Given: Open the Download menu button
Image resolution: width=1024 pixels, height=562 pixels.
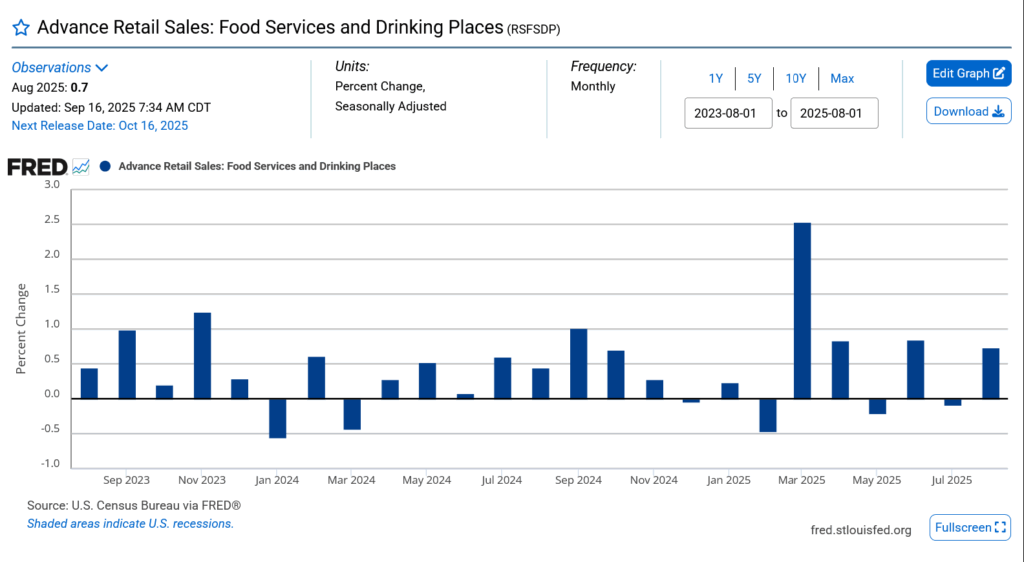Looking at the screenshot, I should 968,112.
